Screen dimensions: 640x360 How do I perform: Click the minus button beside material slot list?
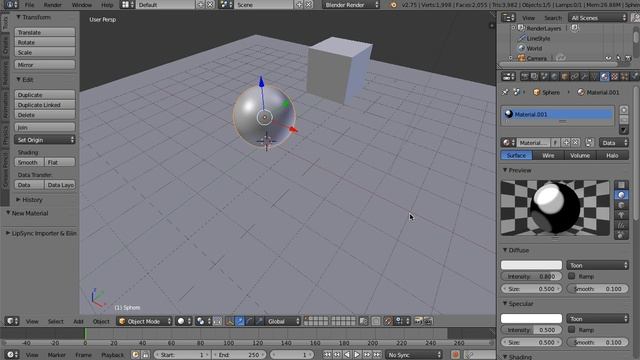[x=624, y=119]
